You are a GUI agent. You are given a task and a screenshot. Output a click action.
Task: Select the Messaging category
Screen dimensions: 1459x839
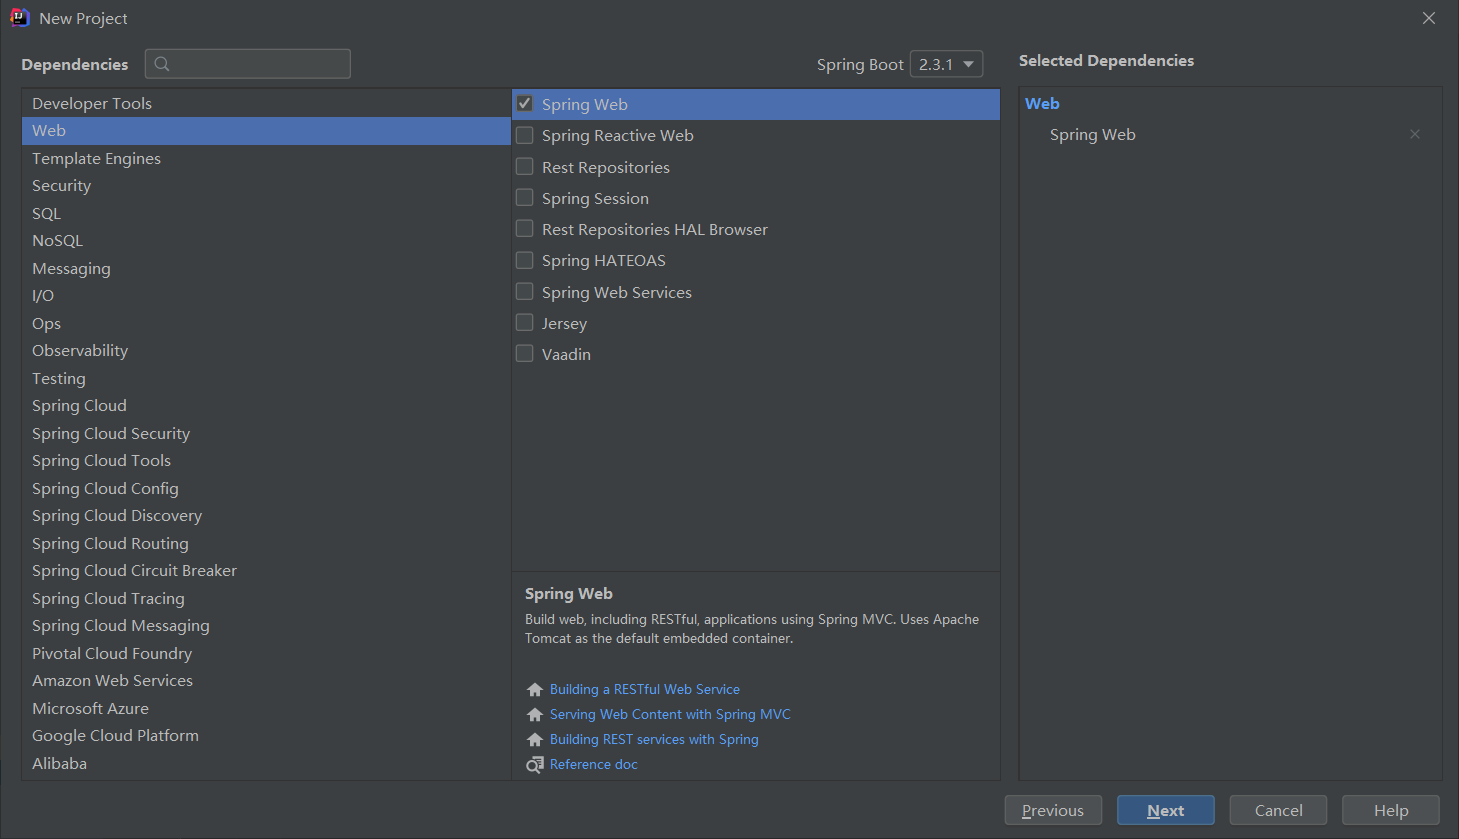tap(266, 268)
